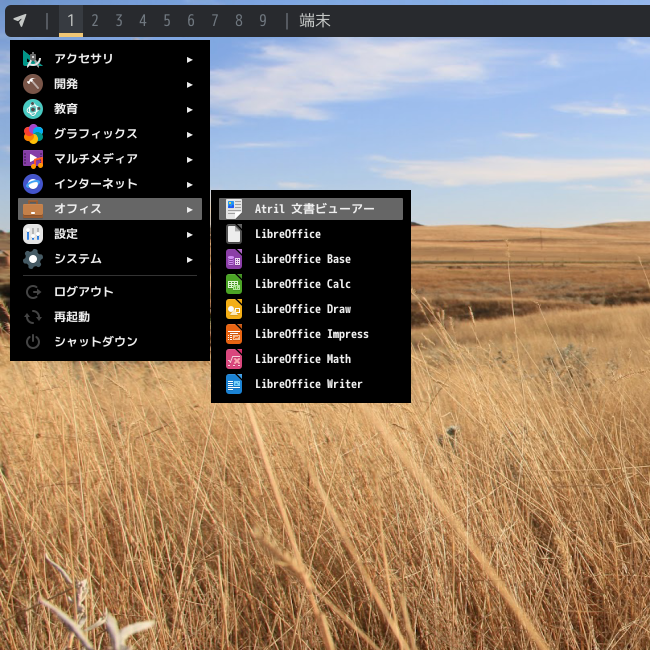Expand the 教育 submenu arrow
This screenshot has width=650, height=650.
click(189, 109)
